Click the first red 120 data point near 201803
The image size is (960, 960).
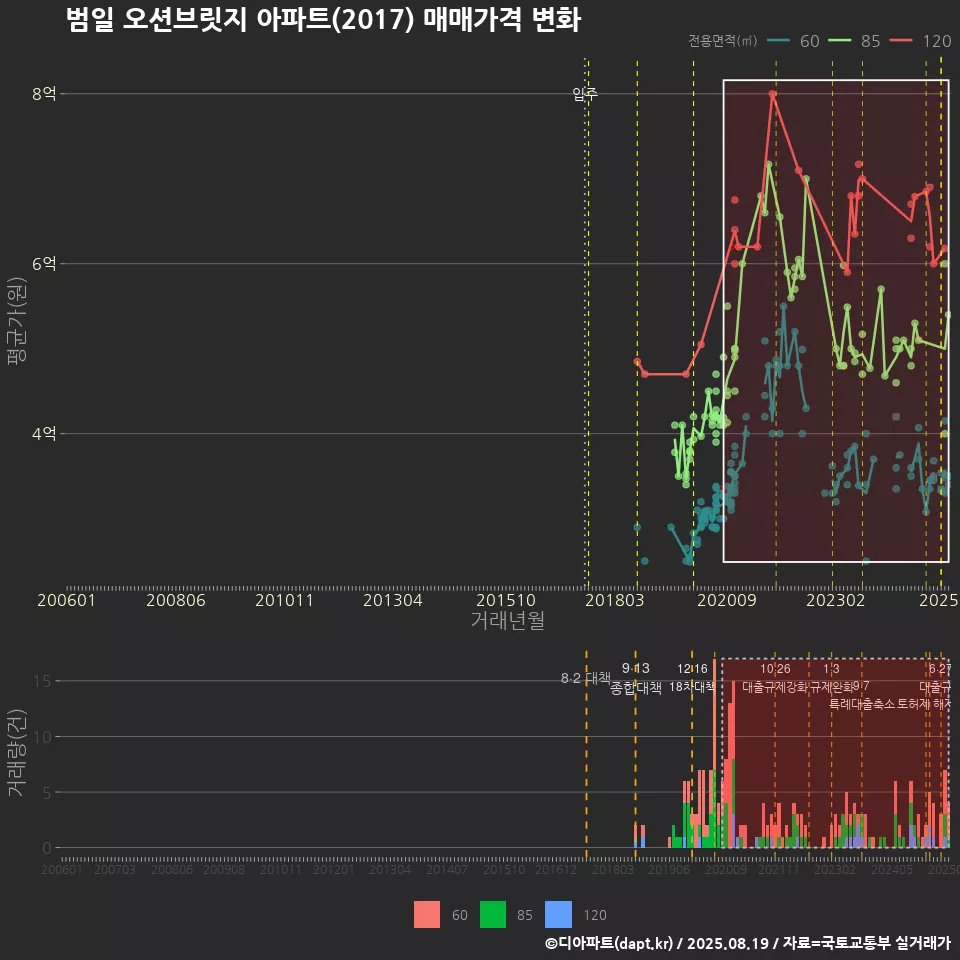(637, 362)
